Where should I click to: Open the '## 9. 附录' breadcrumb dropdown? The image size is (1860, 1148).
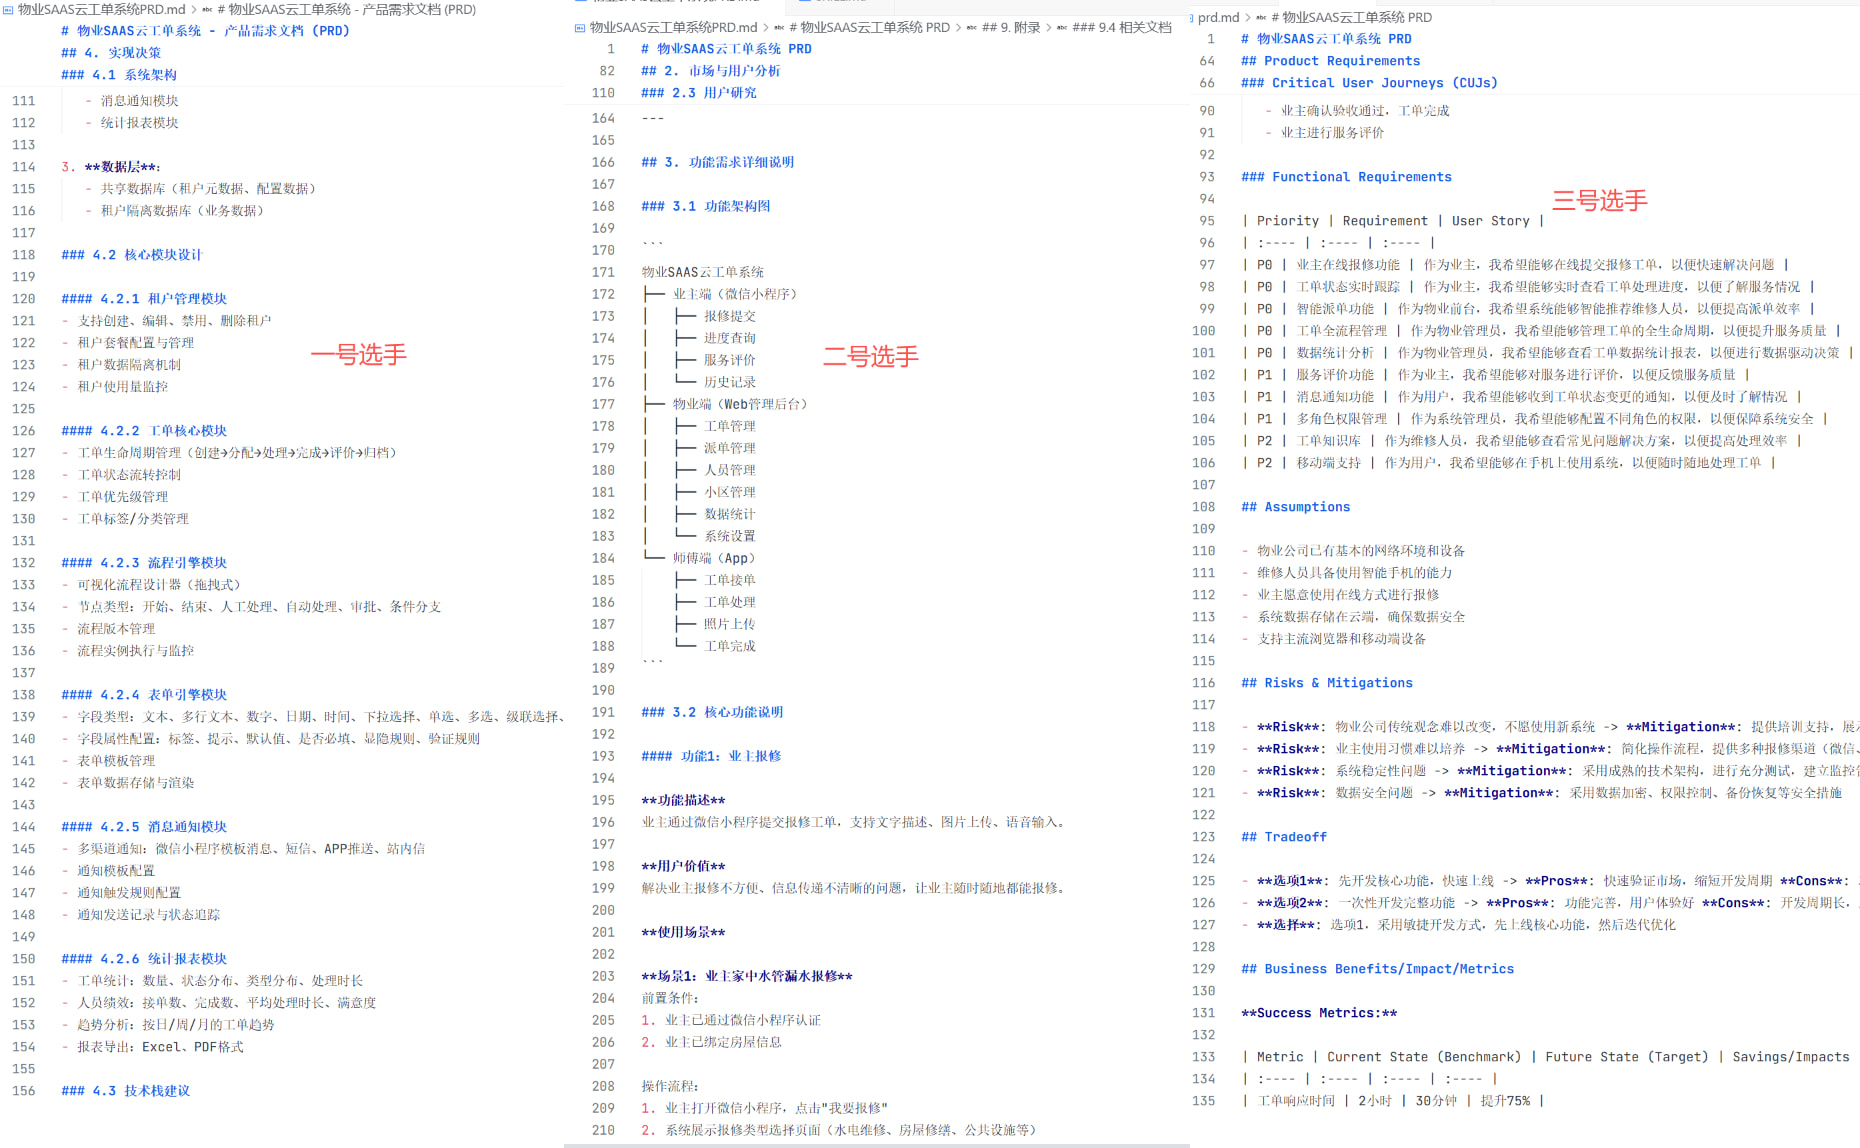point(1011,27)
